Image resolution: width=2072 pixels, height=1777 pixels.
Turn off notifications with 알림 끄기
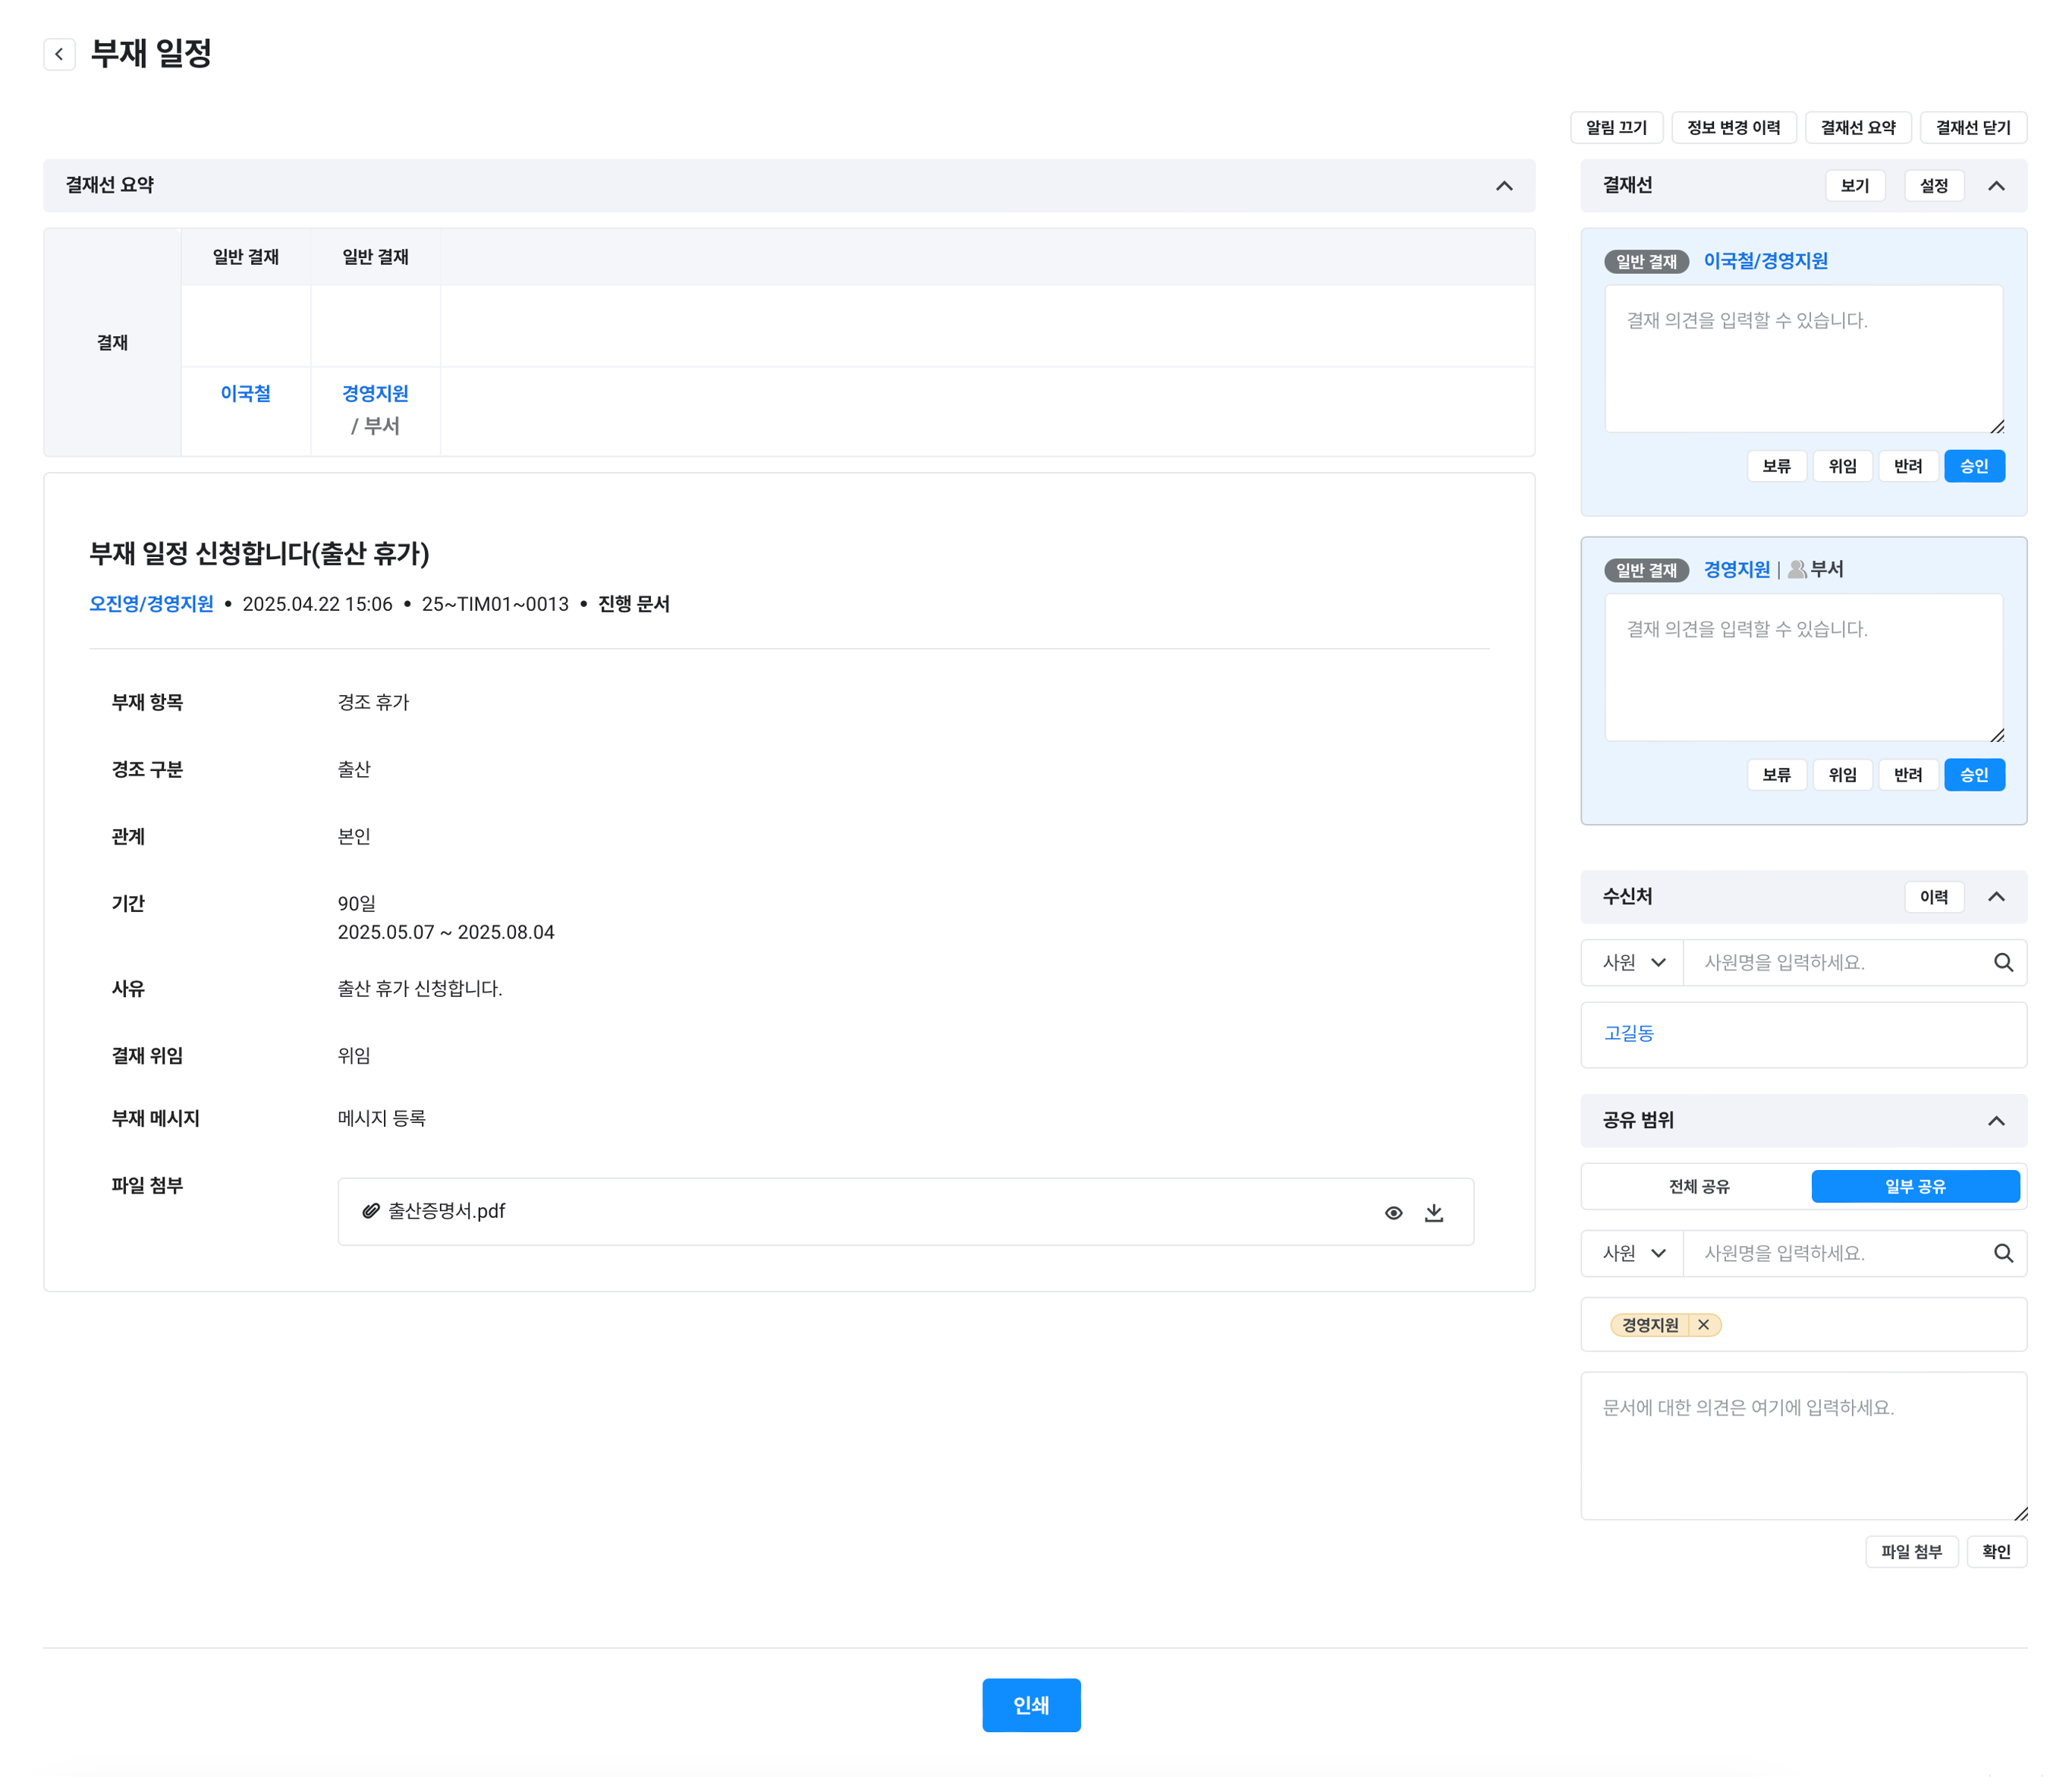point(1616,128)
